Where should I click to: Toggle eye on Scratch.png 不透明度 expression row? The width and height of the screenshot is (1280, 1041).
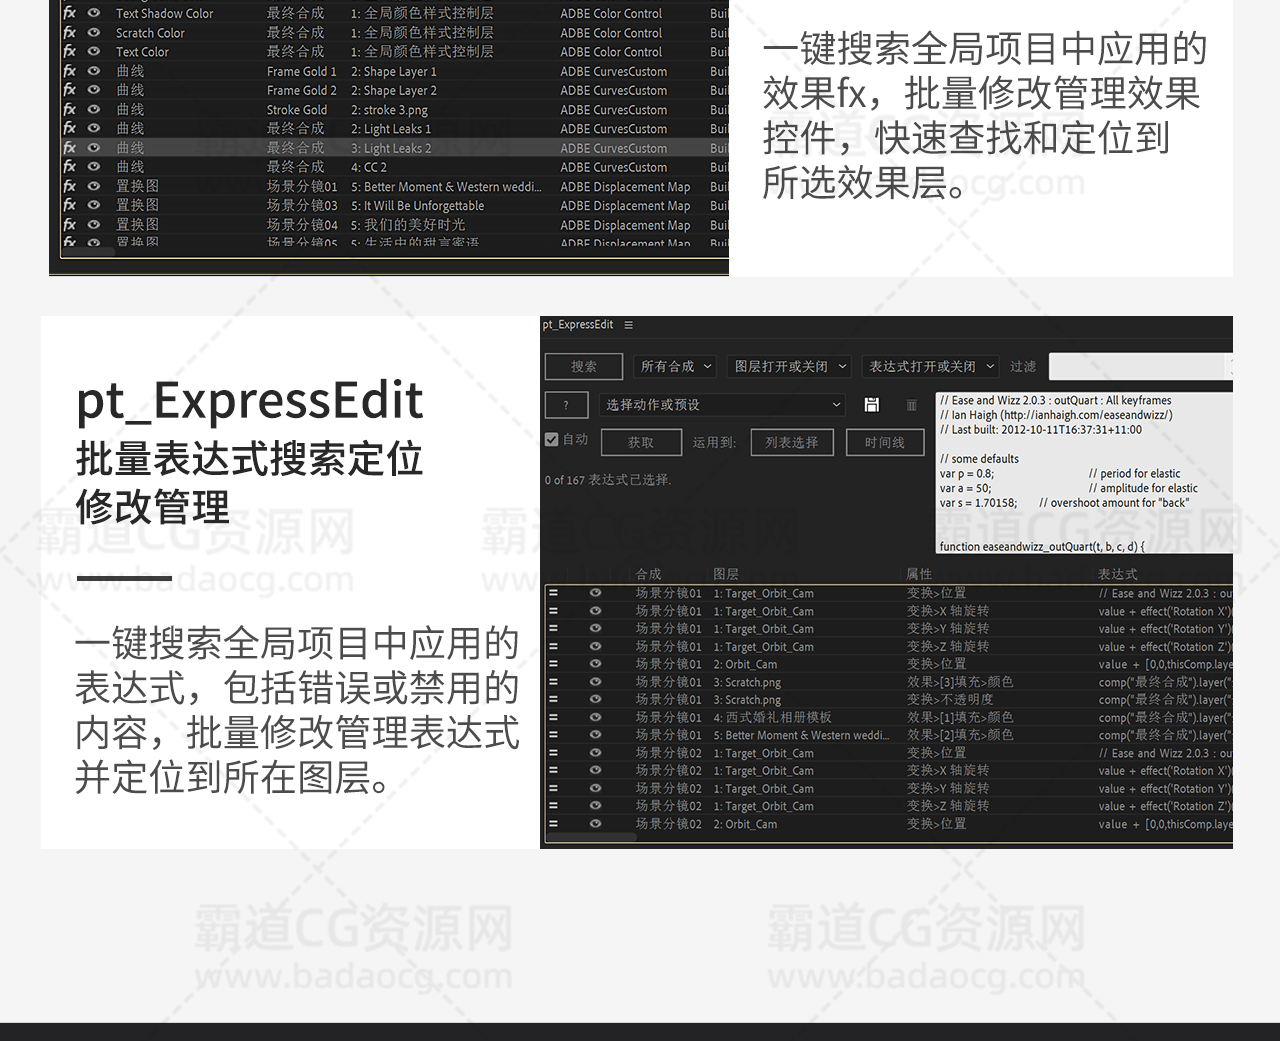click(595, 699)
